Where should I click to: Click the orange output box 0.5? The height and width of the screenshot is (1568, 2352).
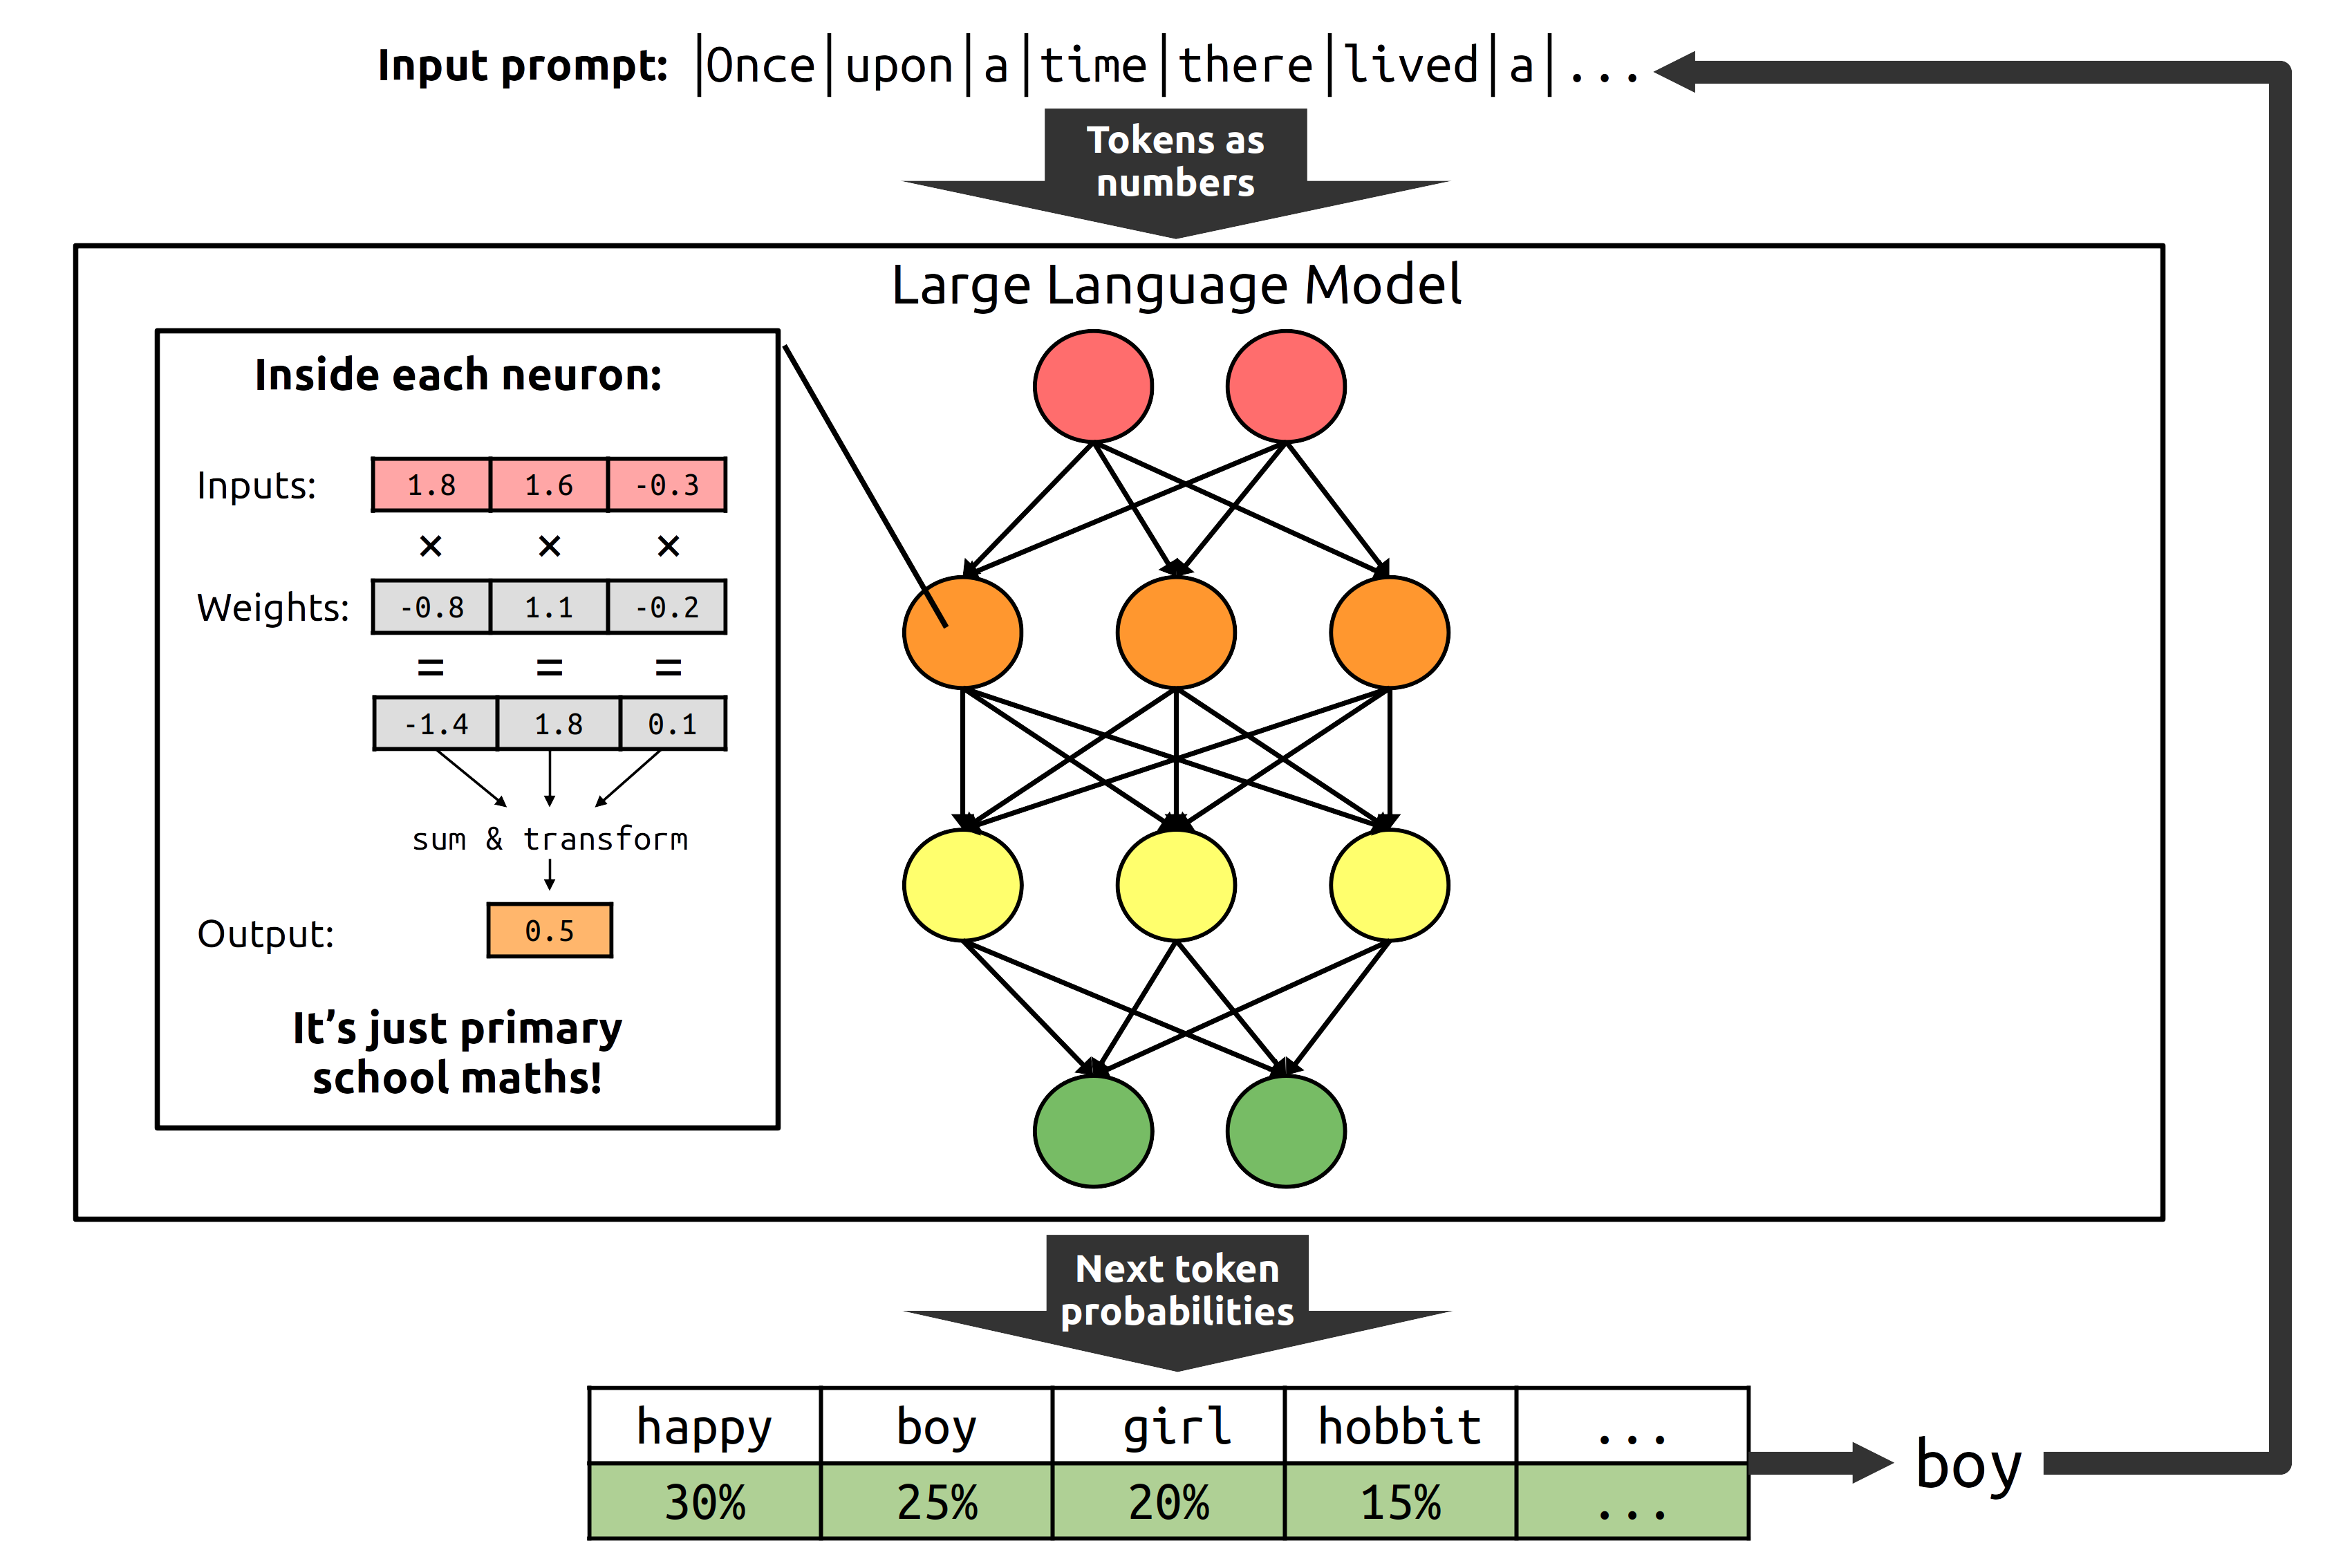tap(549, 931)
